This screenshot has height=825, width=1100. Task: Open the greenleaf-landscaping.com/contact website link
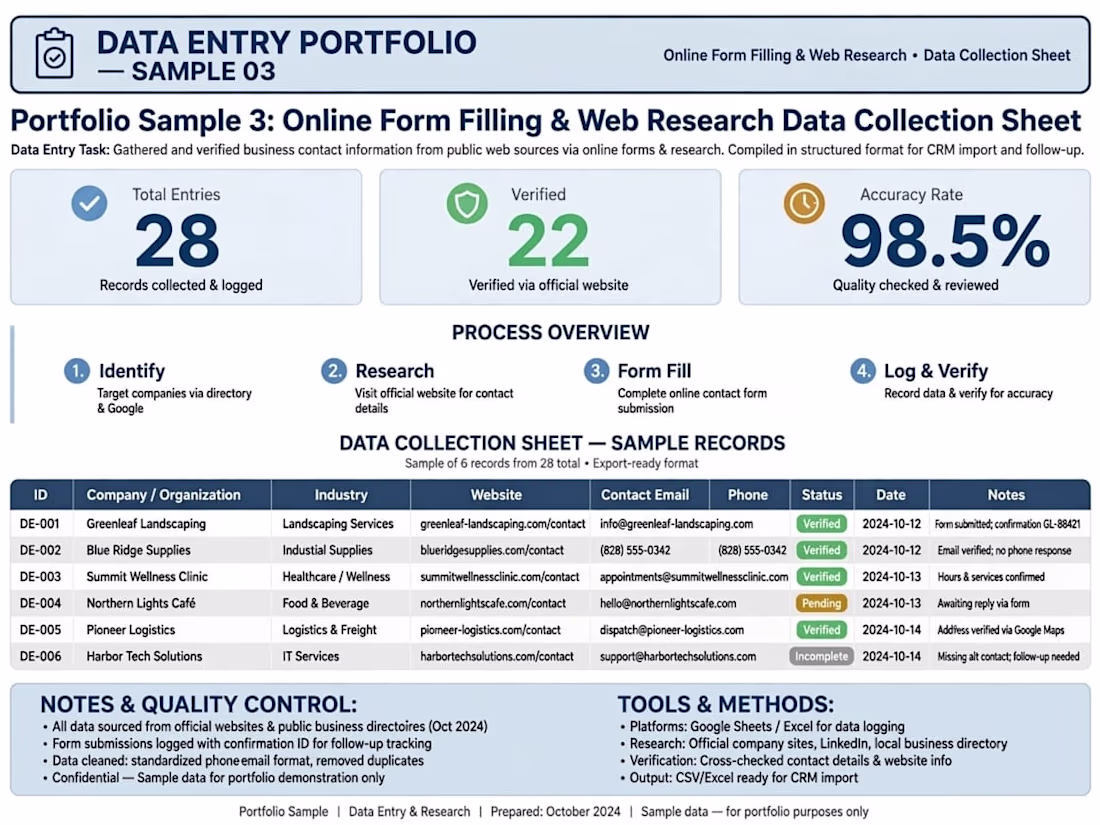(502, 524)
